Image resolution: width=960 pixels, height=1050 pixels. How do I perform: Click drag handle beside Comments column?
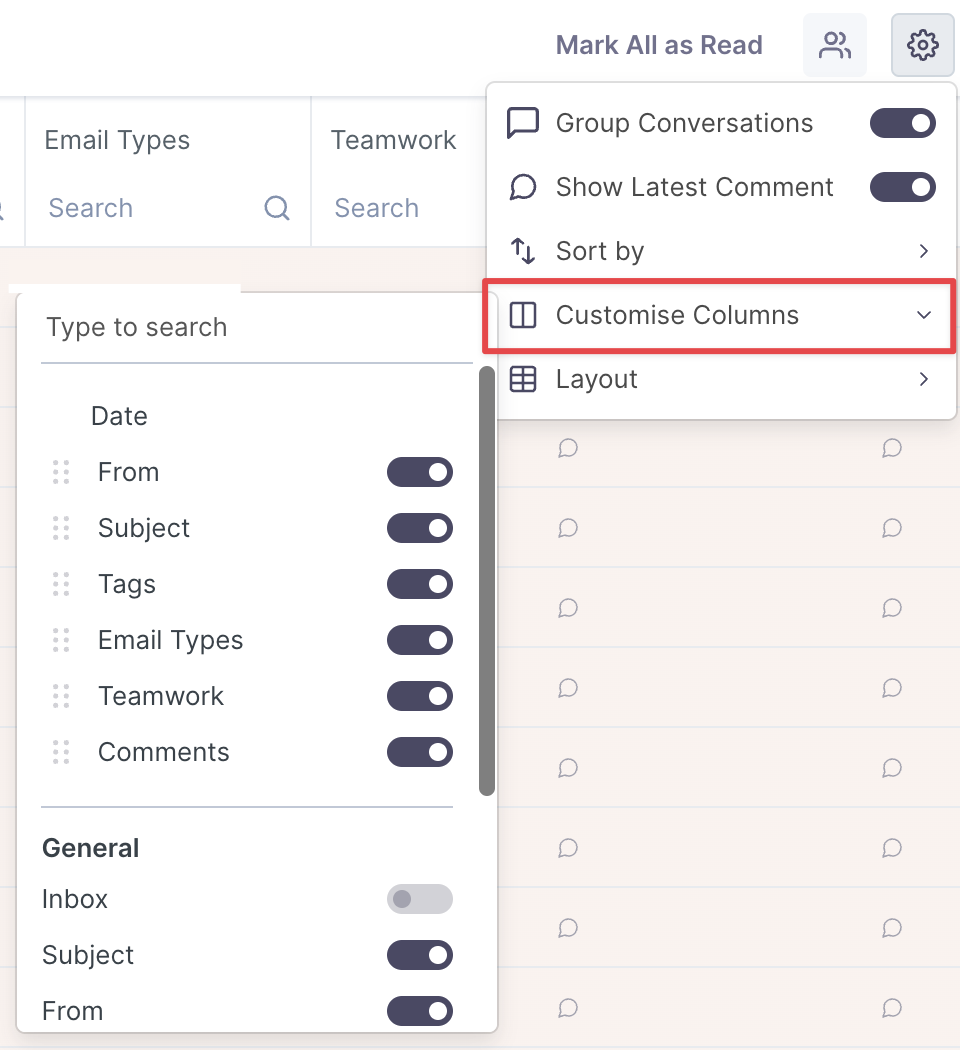pyautogui.click(x=61, y=752)
